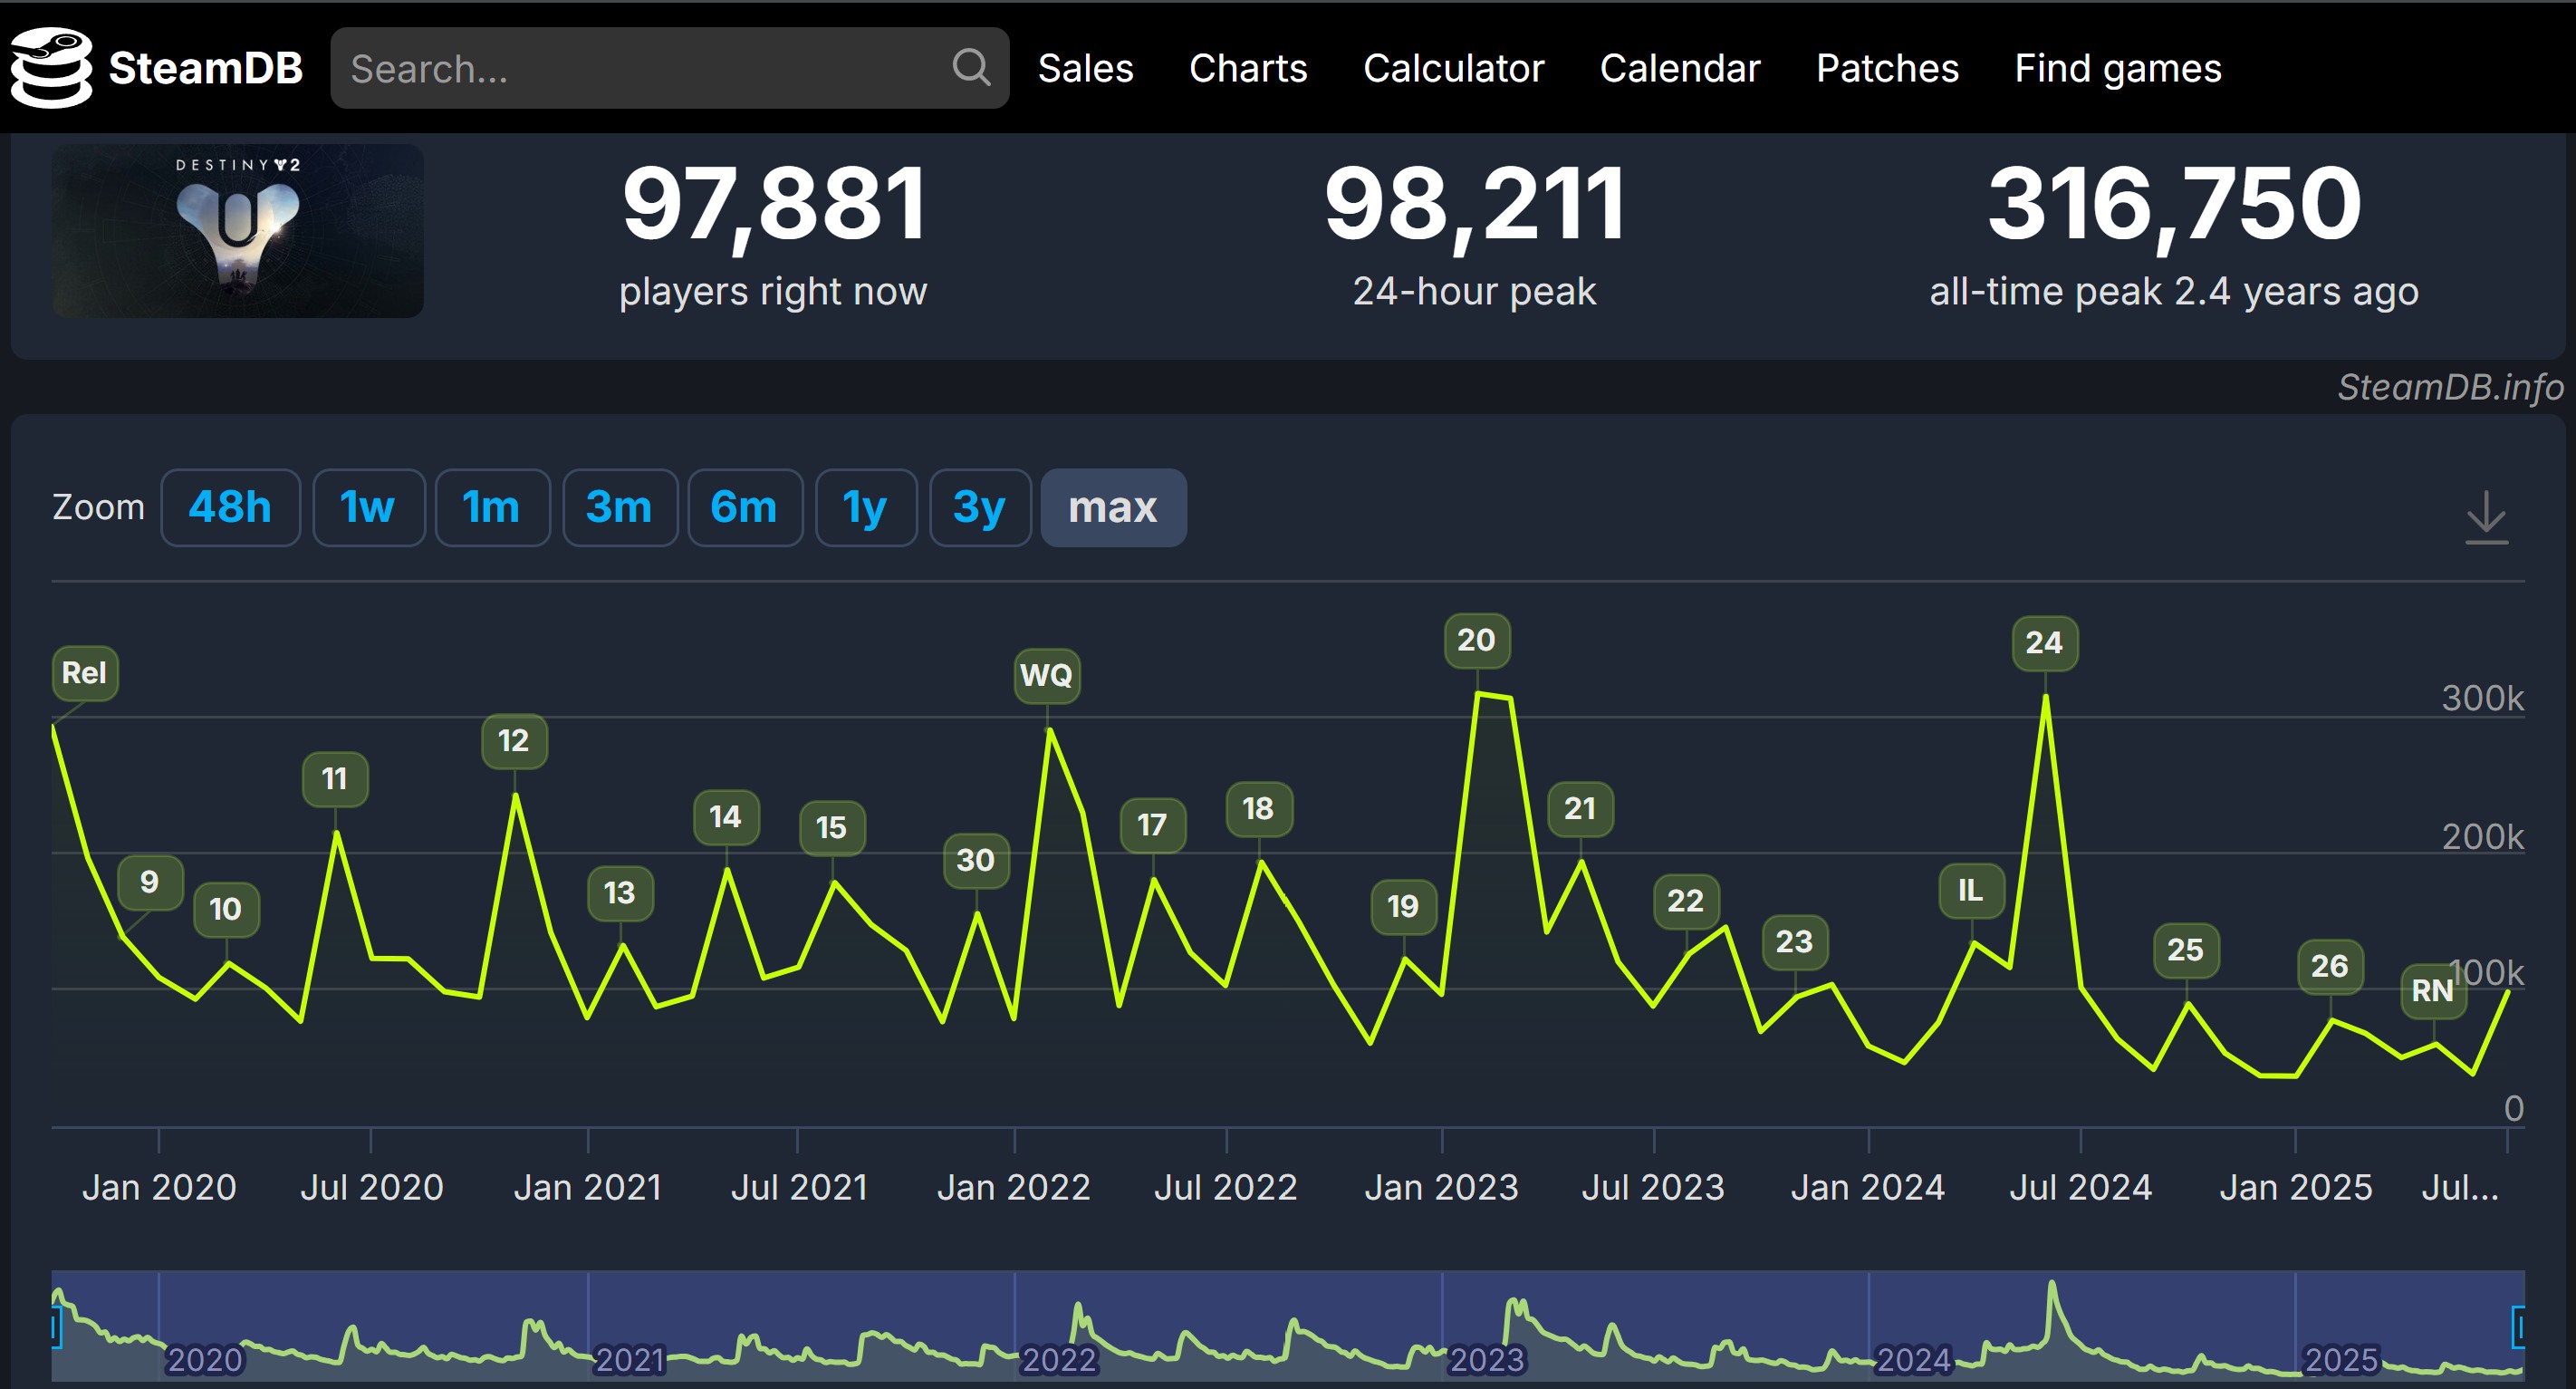The image size is (2576, 1389).
Task: Click the Destiny 2 game thumbnail
Action: 237,231
